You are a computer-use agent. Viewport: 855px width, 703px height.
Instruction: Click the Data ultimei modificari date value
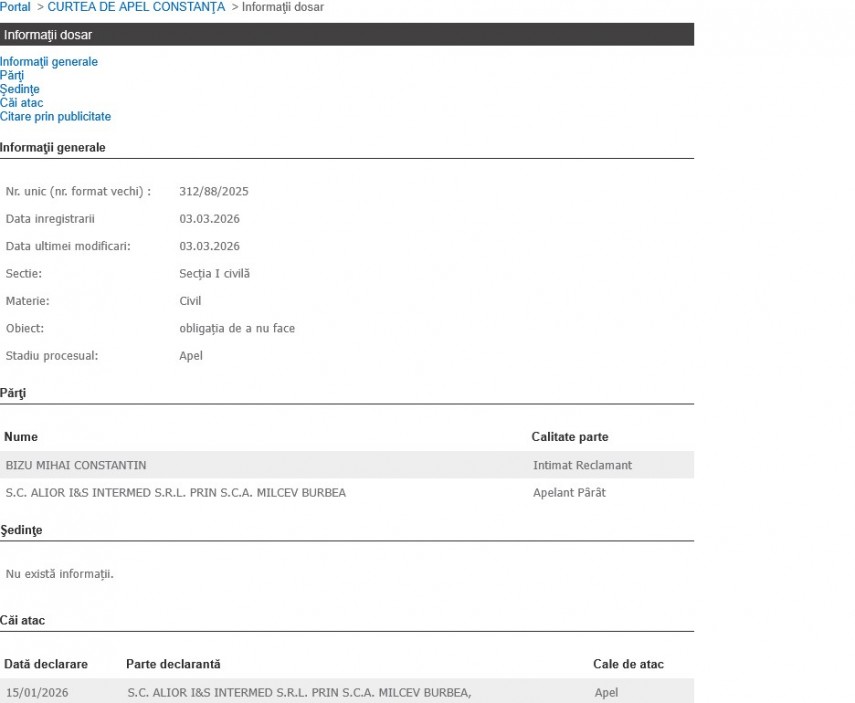coord(209,246)
